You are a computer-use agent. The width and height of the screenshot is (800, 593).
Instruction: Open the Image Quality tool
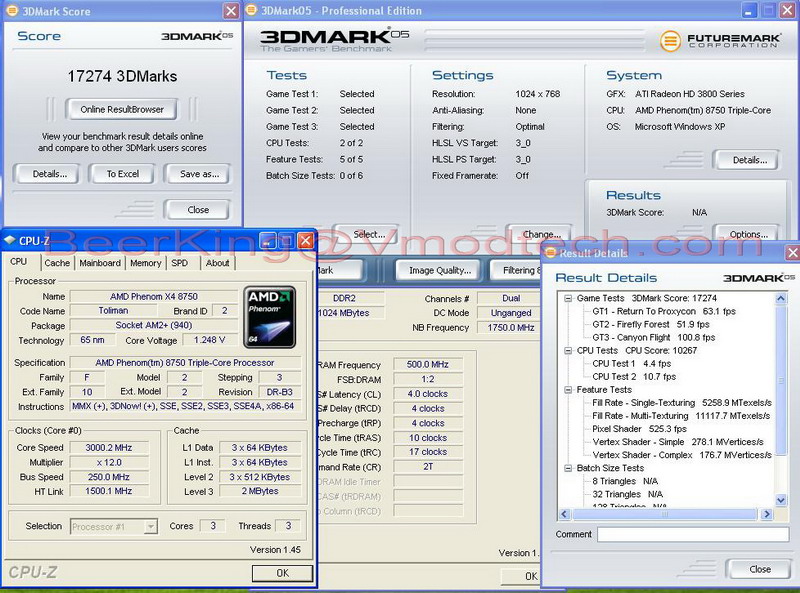point(440,270)
